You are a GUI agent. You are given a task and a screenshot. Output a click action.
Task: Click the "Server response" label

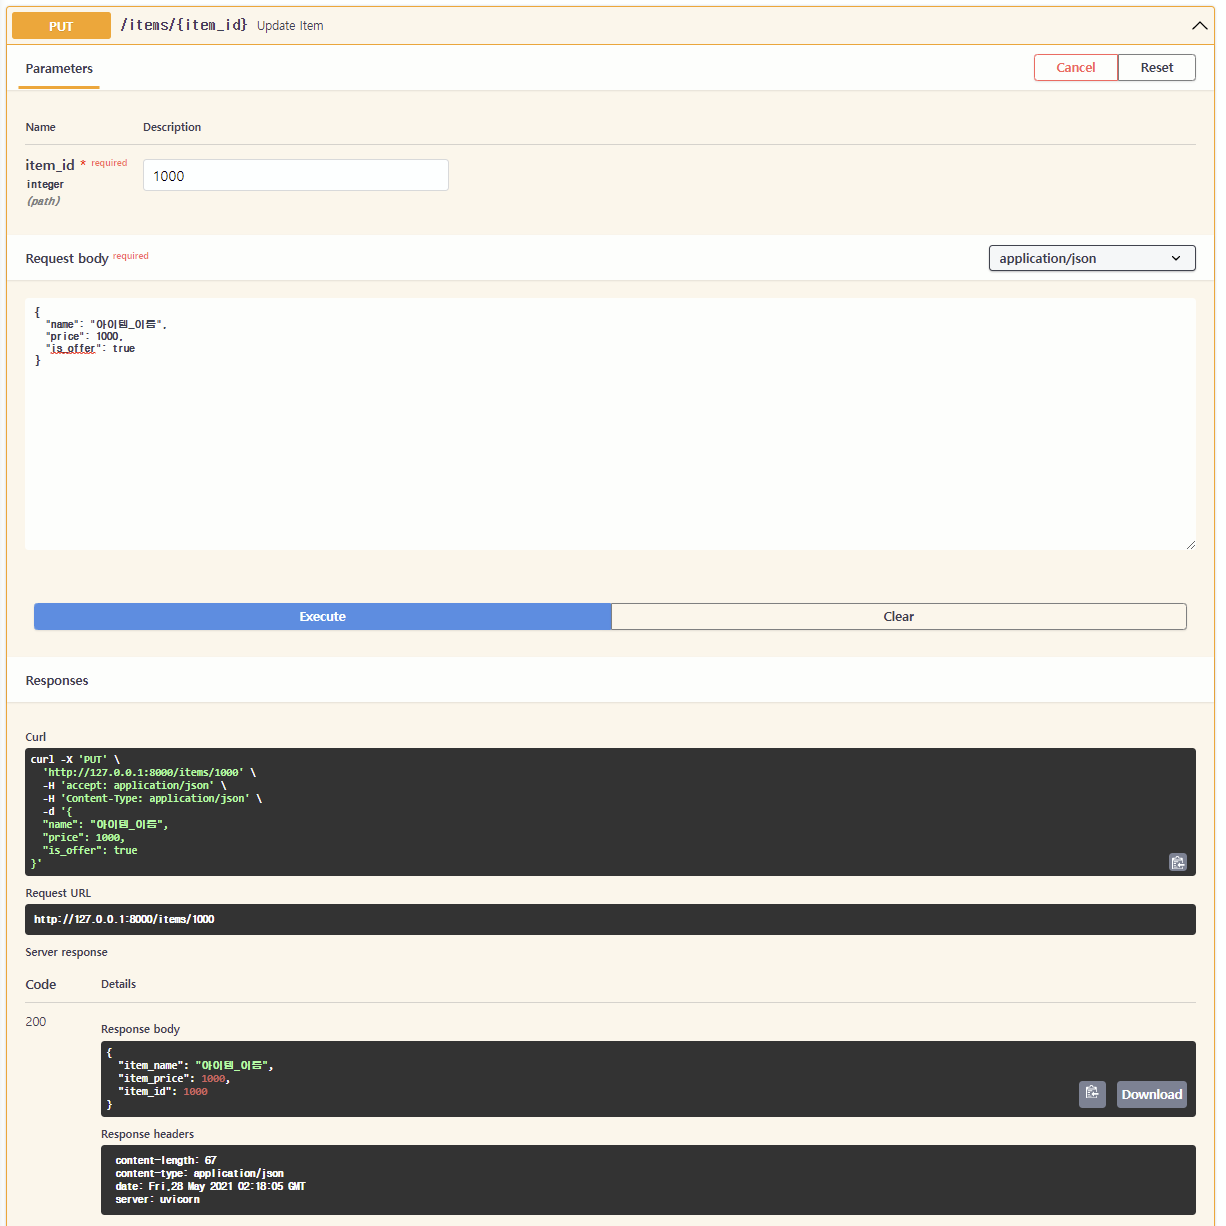[66, 952]
